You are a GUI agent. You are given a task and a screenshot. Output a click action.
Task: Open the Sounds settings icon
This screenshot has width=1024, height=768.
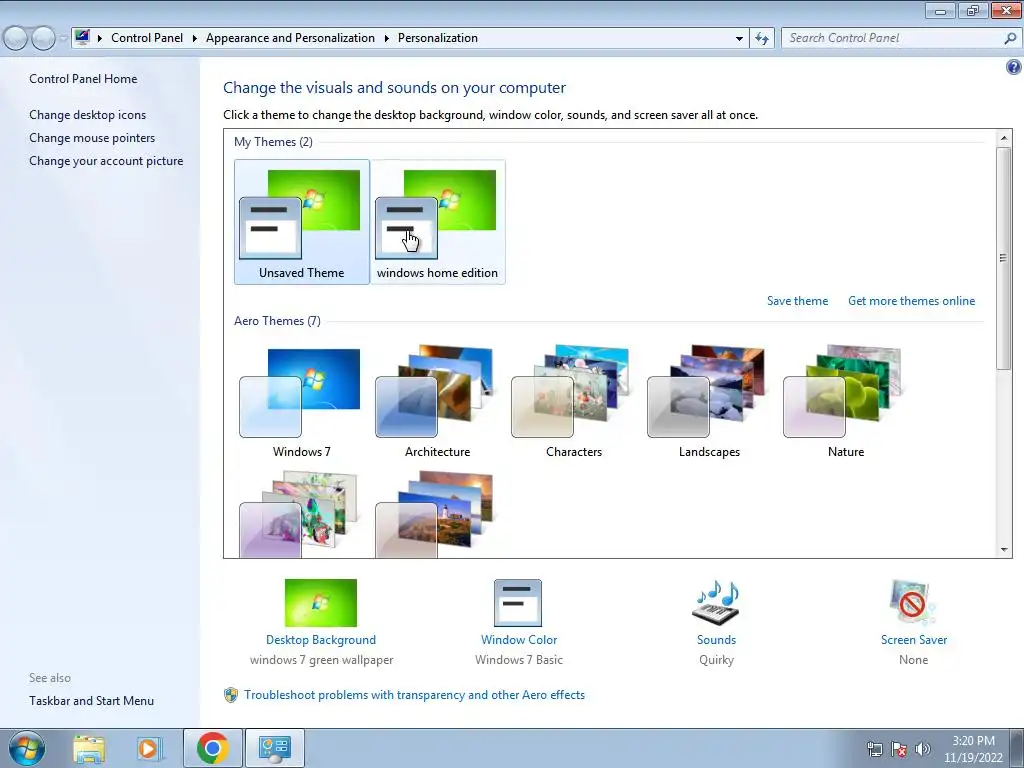coord(716,603)
